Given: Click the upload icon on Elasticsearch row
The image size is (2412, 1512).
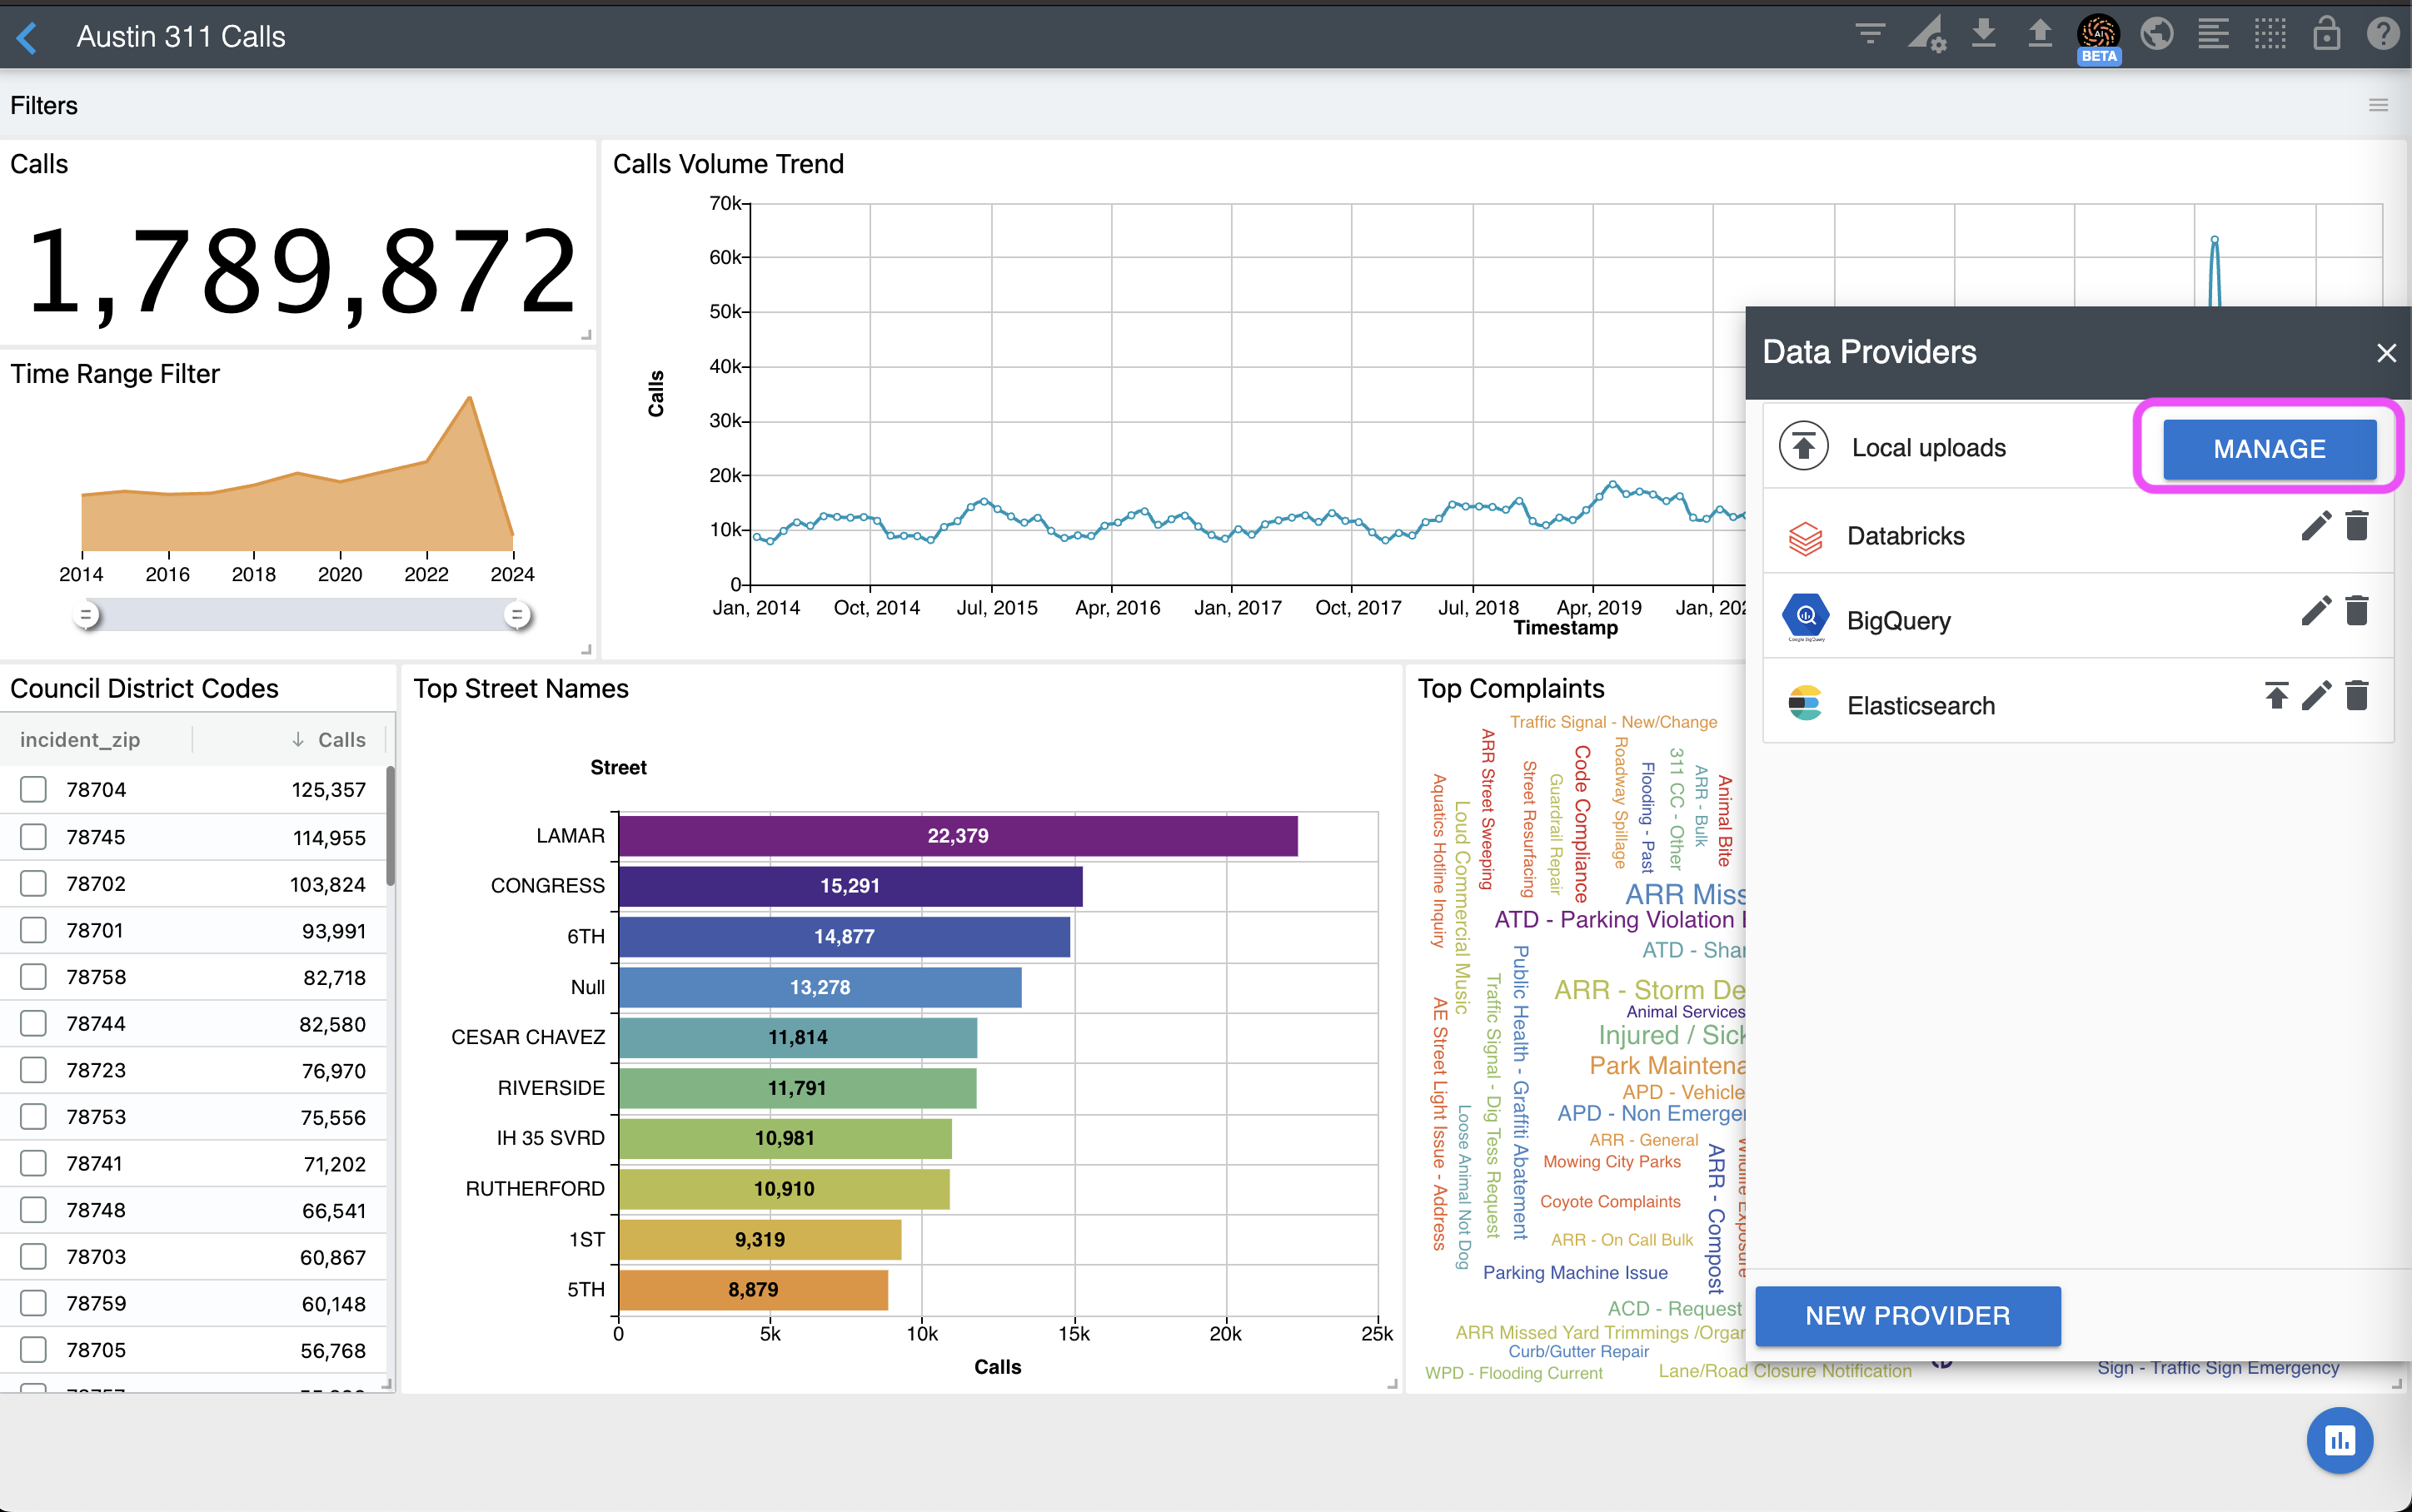Looking at the screenshot, I should (x=2276, y=696).
